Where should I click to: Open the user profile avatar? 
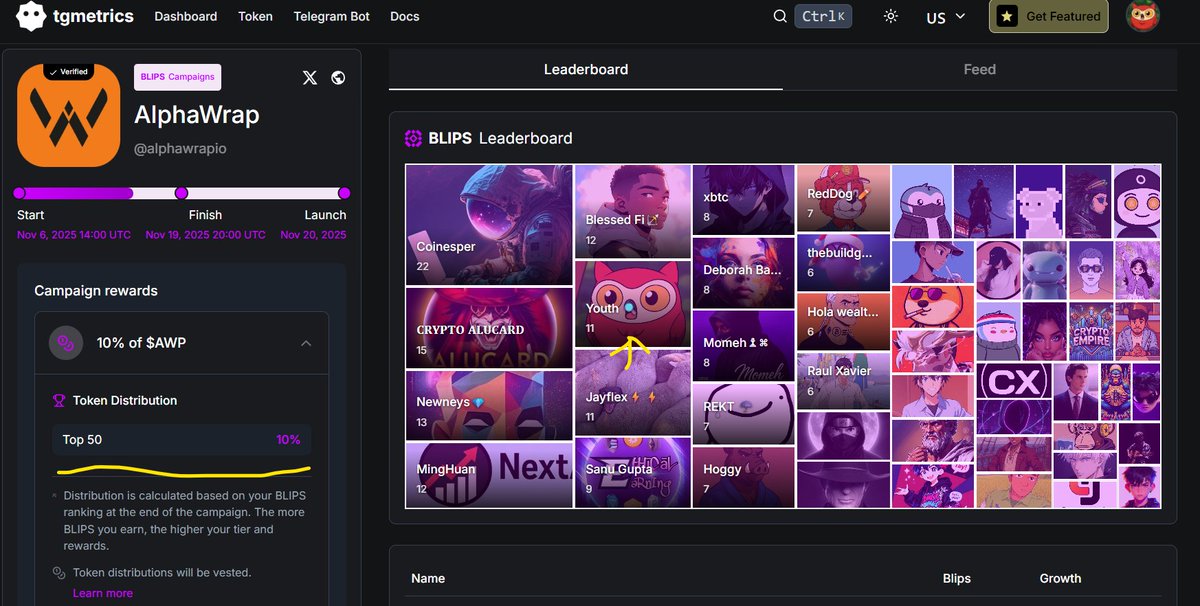[1143, 16]
